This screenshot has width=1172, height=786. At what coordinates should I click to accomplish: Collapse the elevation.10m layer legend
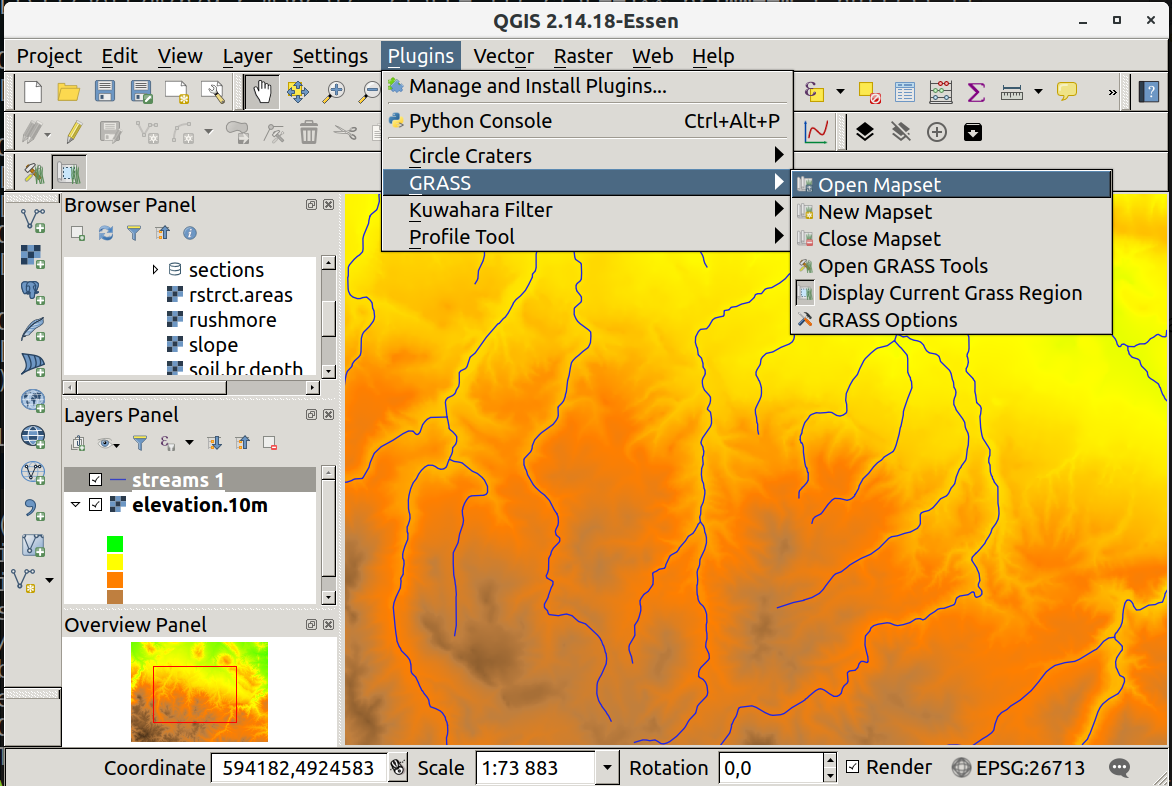click(x=75, y=505)
